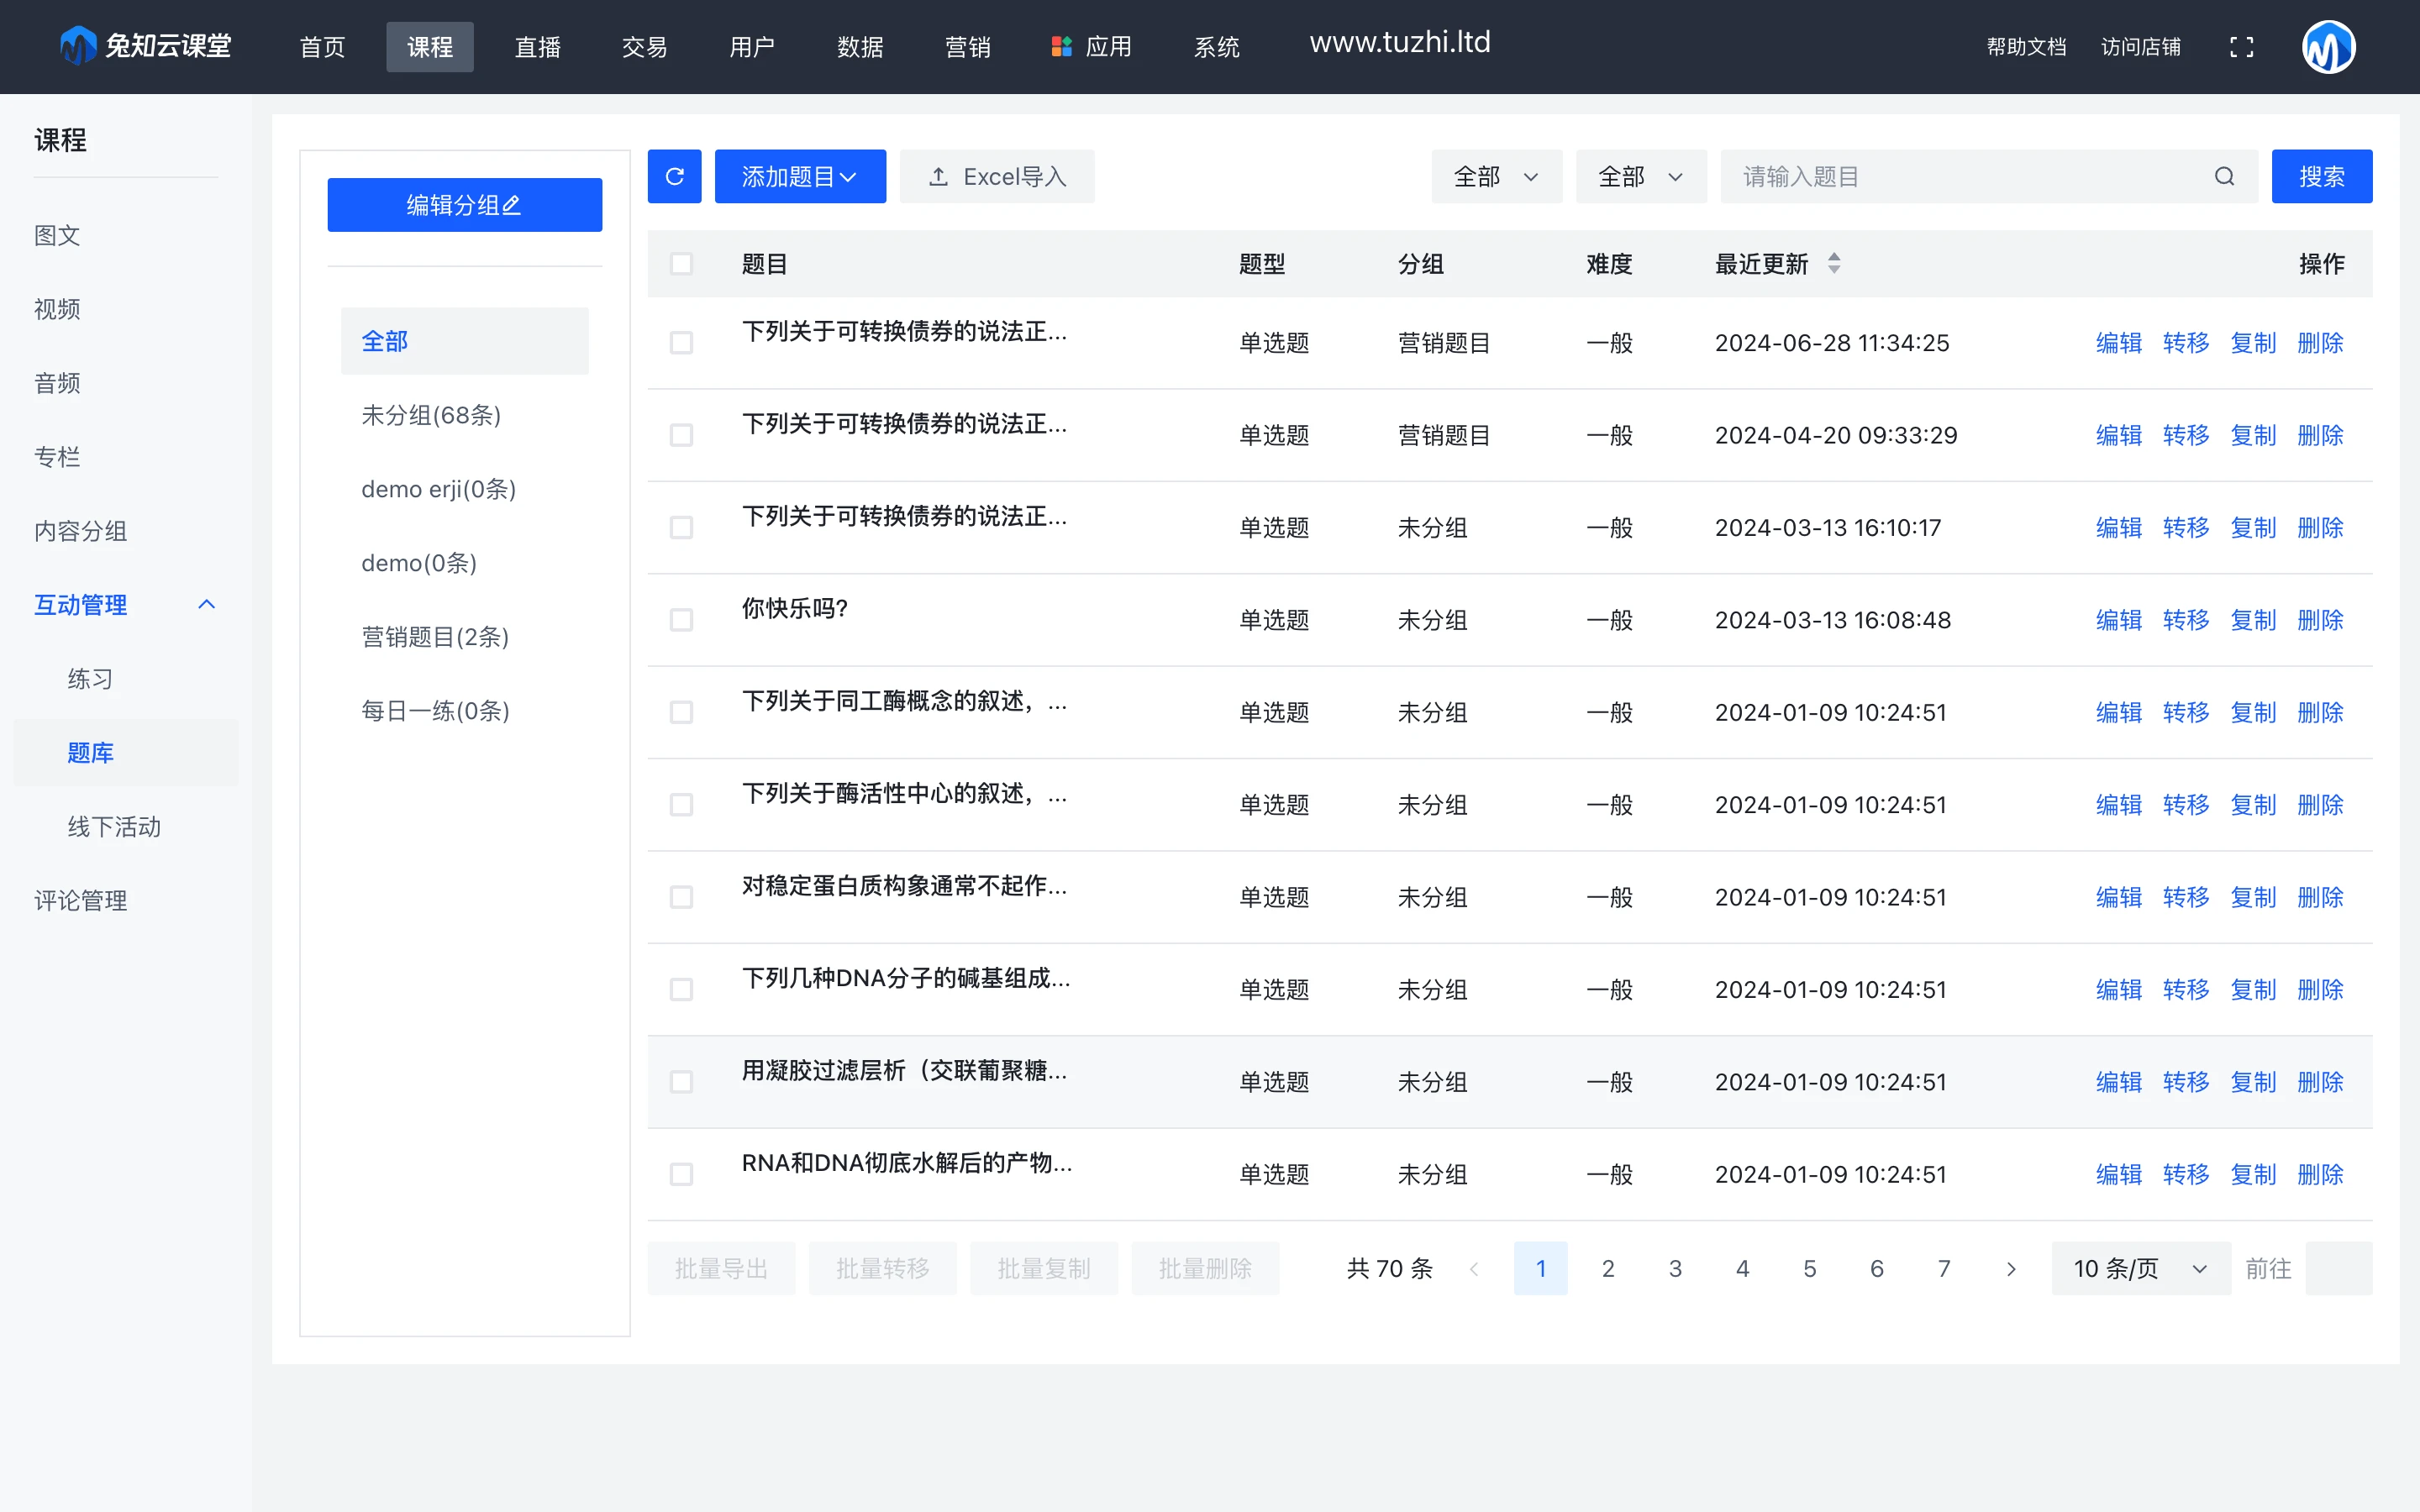Image resolution: width=2420 pixels, height=1512 pixels.
Task: Select demo erji(0条) group
Action: pyautogui.click(x=465, y=489)
